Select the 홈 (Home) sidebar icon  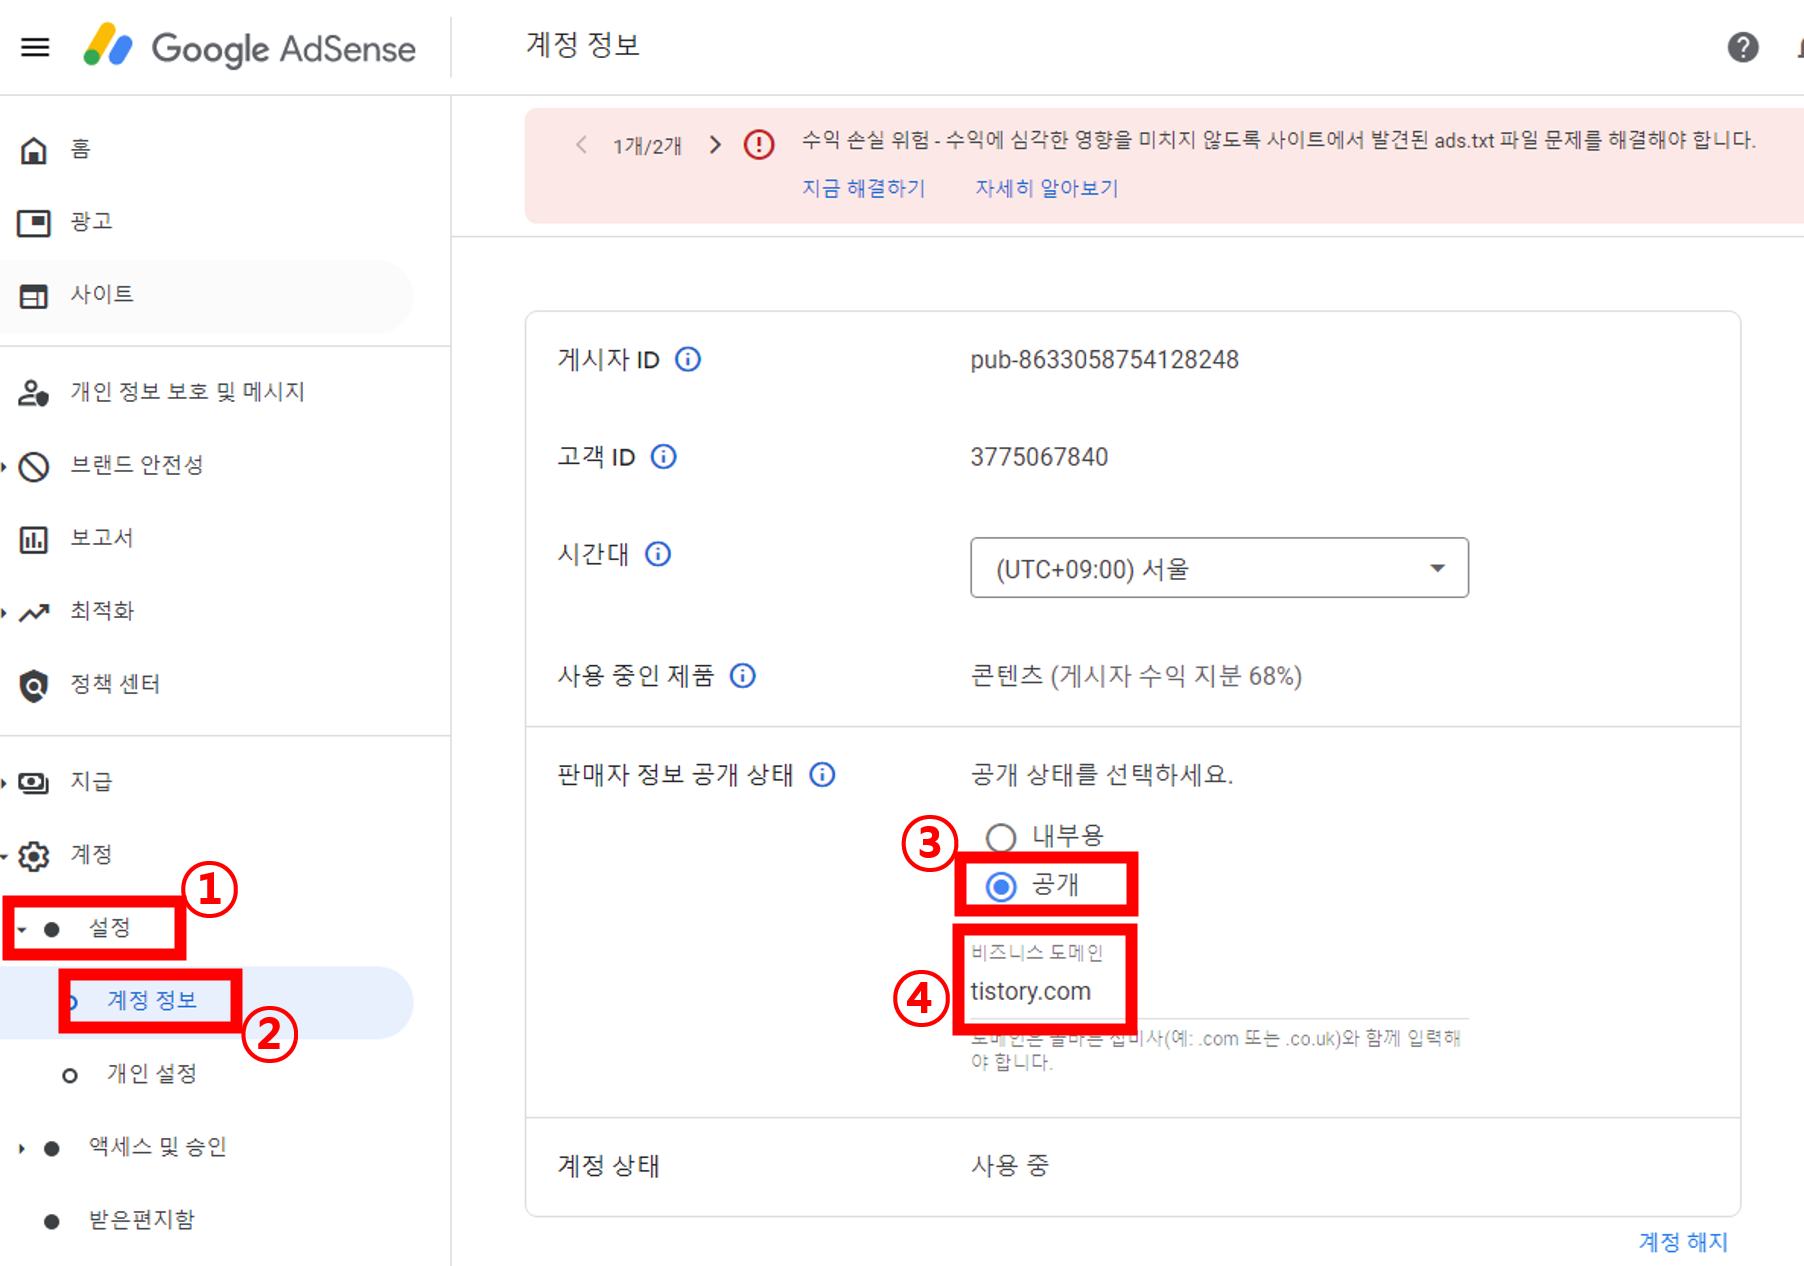pyautogui.click(x=33, y=150)
